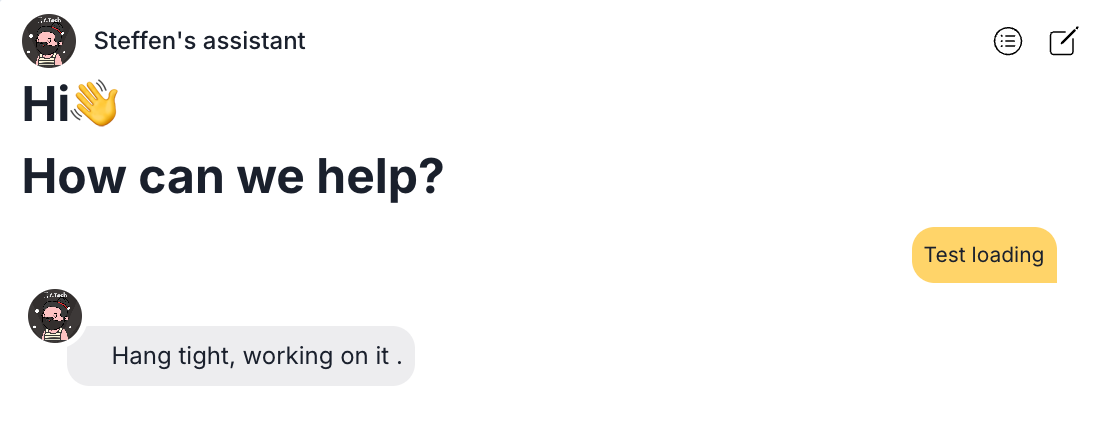
Task: Click the loading dot ending the reply
Action: pos(399,361)
